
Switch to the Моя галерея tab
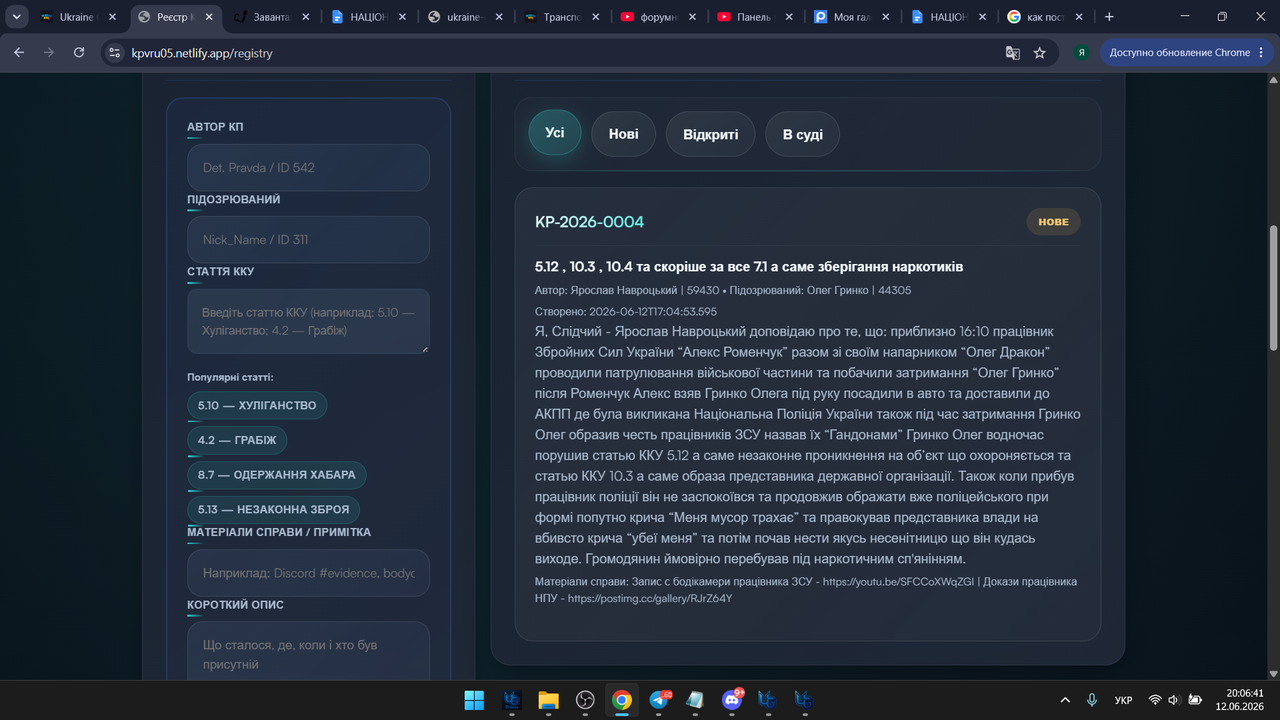853,17
